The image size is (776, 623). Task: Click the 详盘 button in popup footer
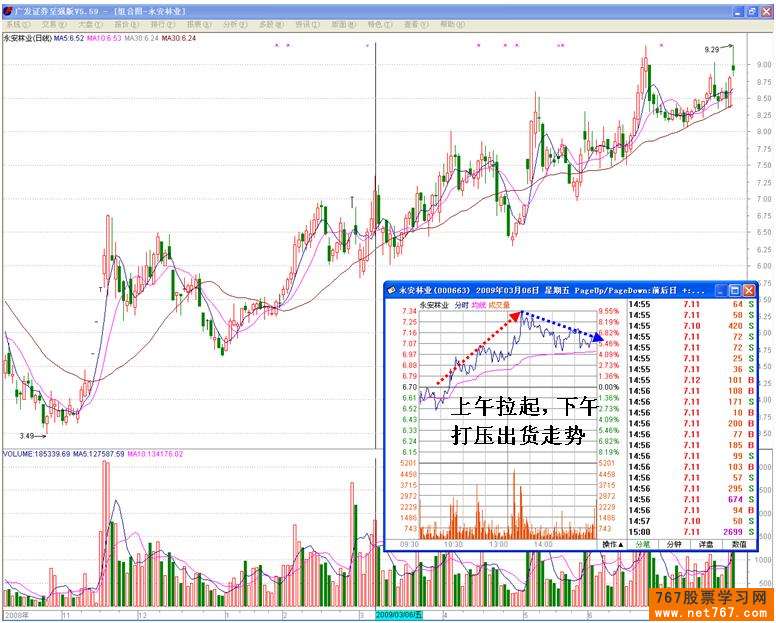[x=706, y=544]
